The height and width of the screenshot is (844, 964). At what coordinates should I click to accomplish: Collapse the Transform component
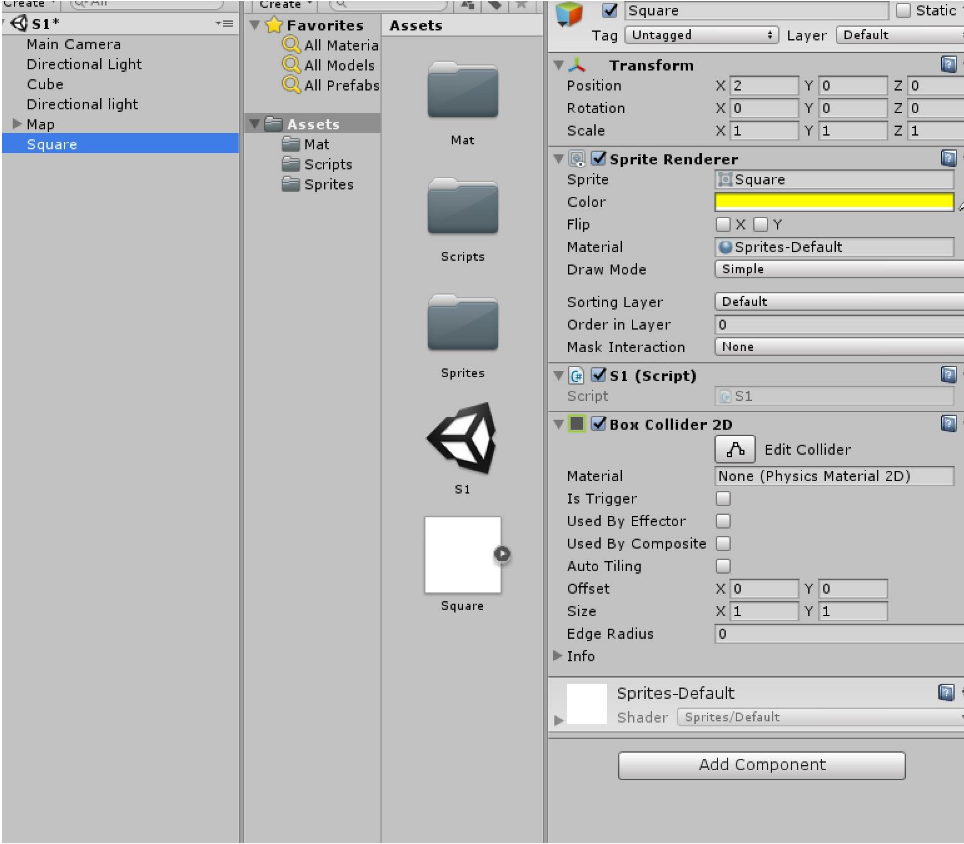click(x=559, y=65)
